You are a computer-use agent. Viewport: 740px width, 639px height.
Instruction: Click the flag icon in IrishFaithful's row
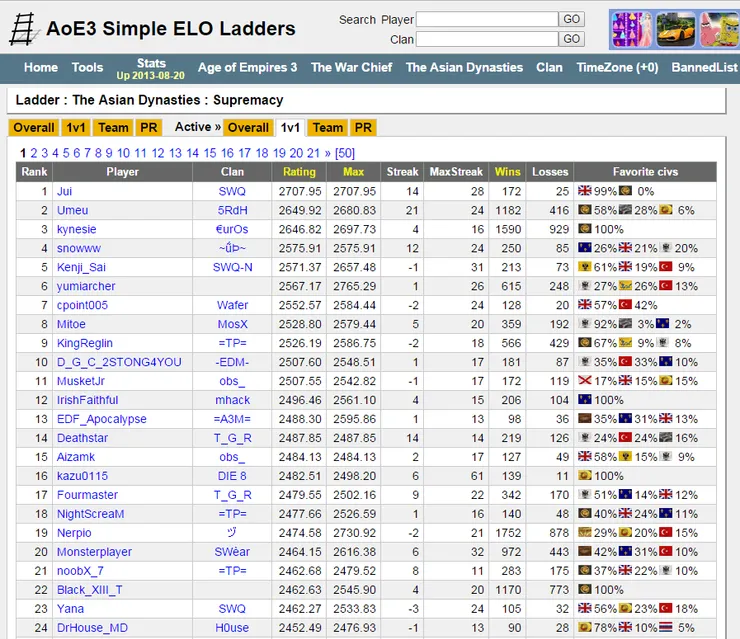pos(585,400)
